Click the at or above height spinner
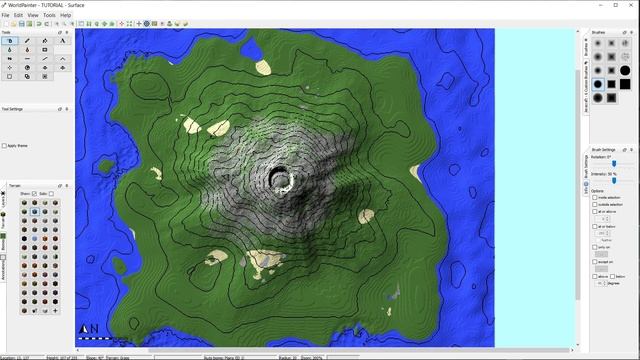 point(602,219)
